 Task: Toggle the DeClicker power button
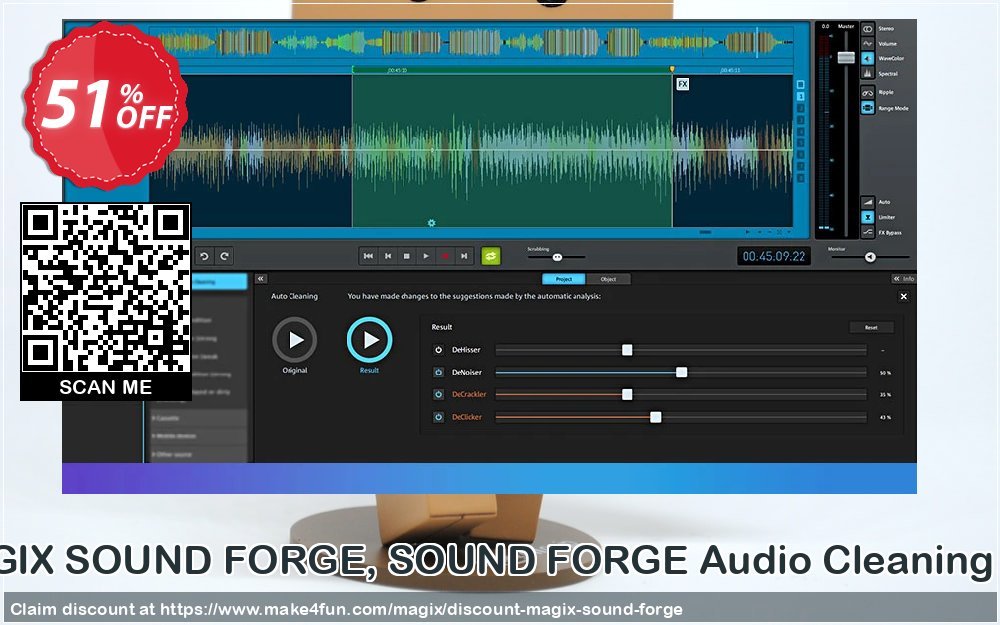coord(438,417)
